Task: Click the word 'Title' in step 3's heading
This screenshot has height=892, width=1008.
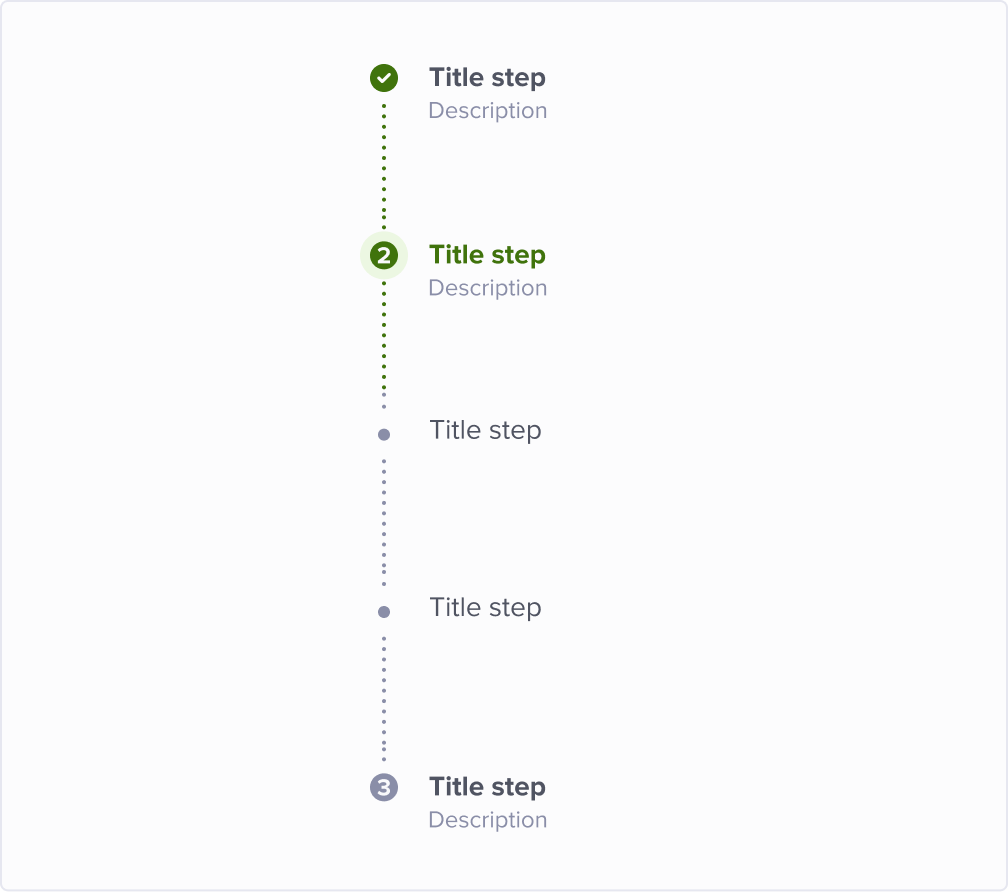Action: pyautogui.click(x=456, y=787)
